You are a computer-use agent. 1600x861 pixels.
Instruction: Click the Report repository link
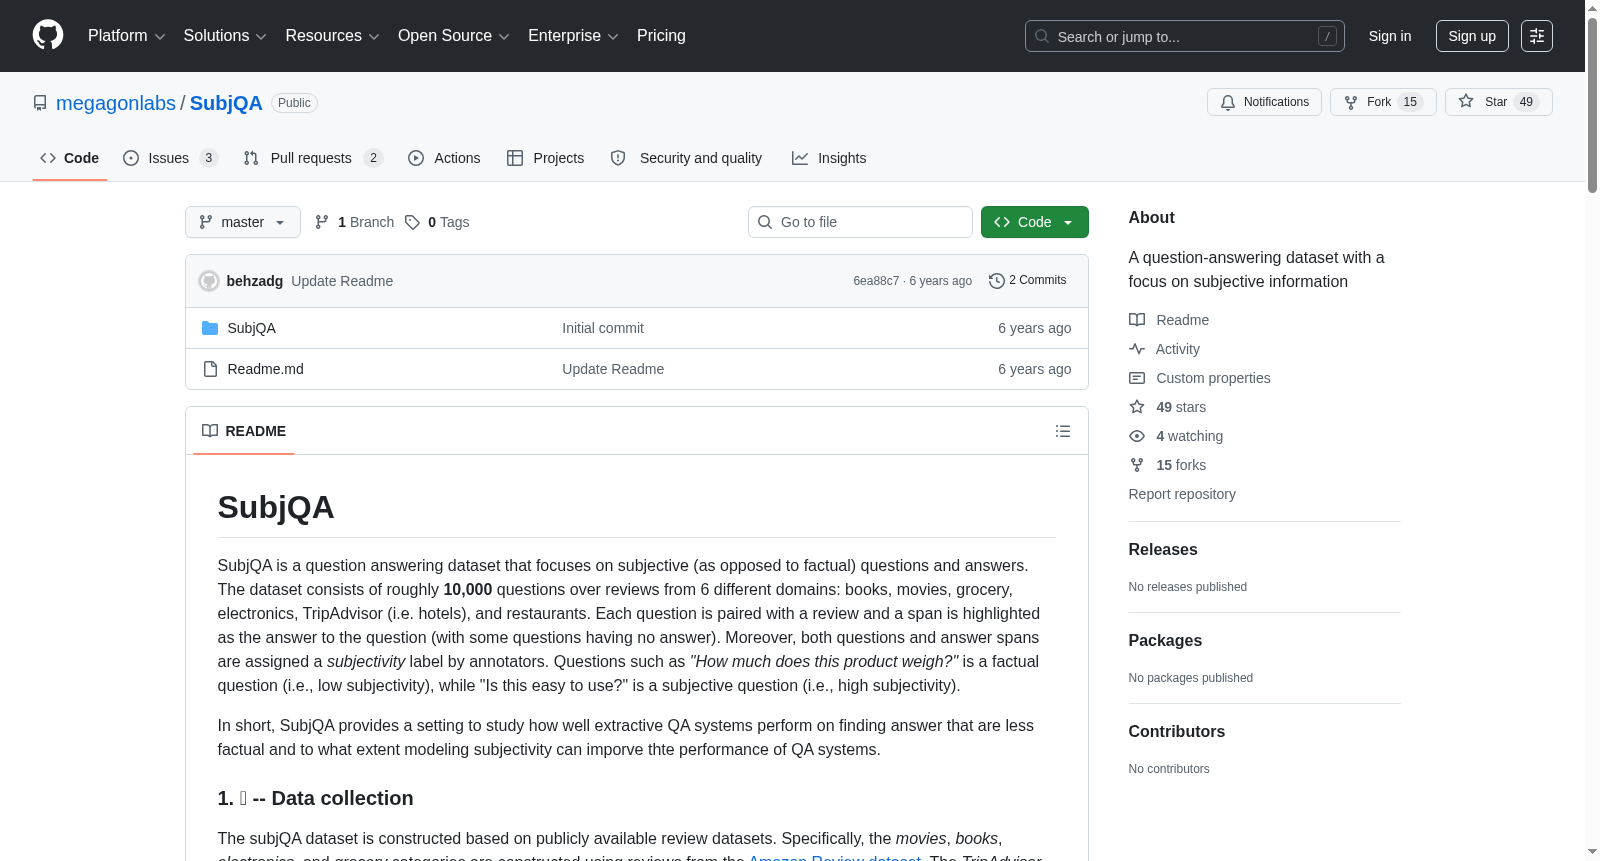1182,494
